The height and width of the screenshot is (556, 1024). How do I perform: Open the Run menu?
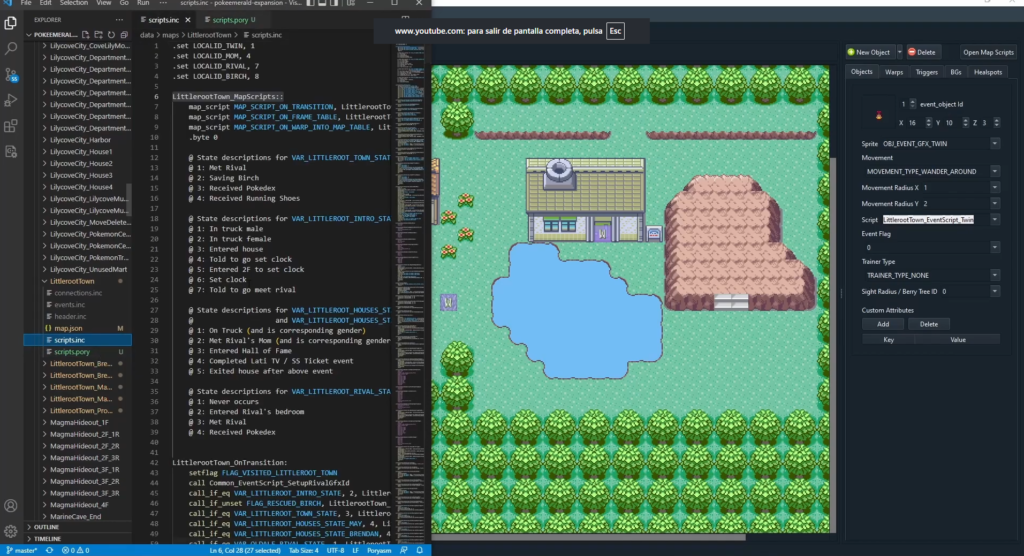(143, 3)
